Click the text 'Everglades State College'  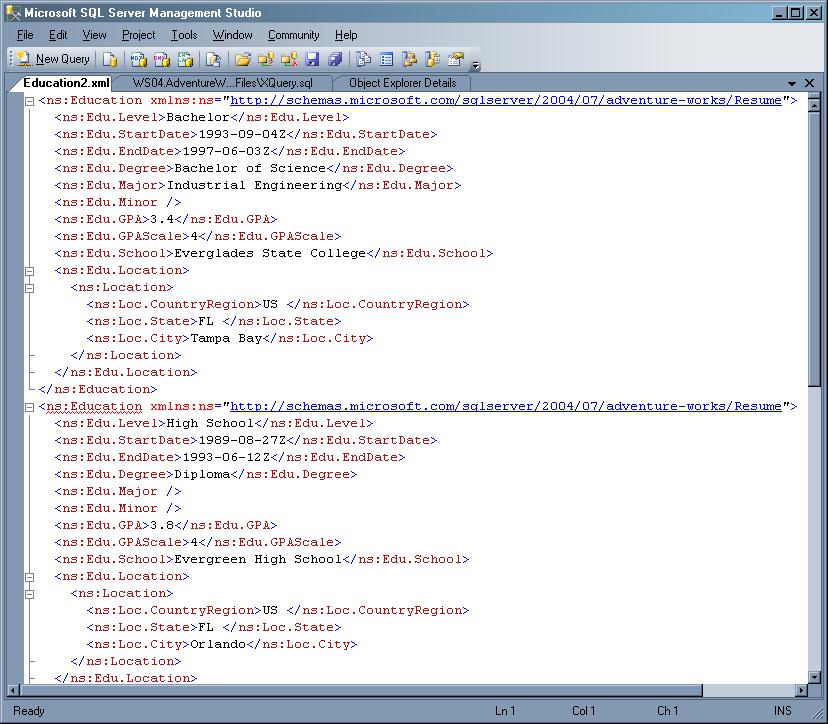(270, 253)
